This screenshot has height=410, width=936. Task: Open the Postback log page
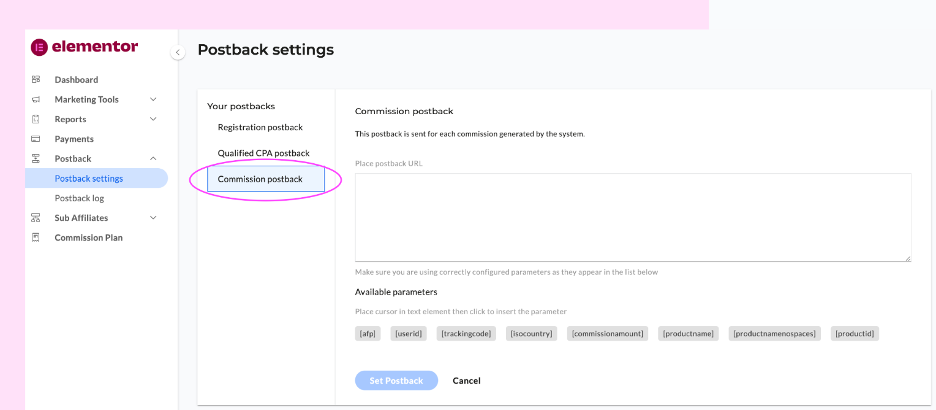point(79,198)
